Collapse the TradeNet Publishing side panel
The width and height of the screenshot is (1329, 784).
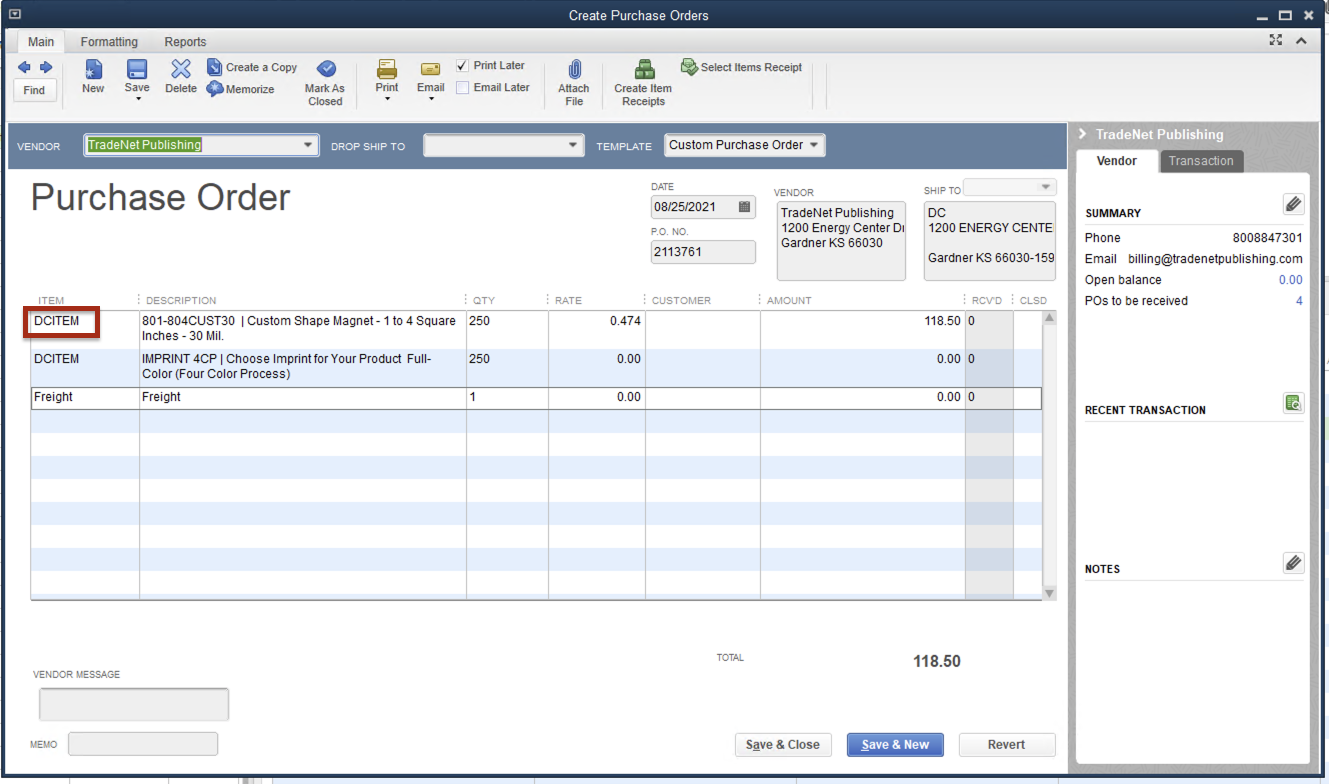click(1083, 134)
